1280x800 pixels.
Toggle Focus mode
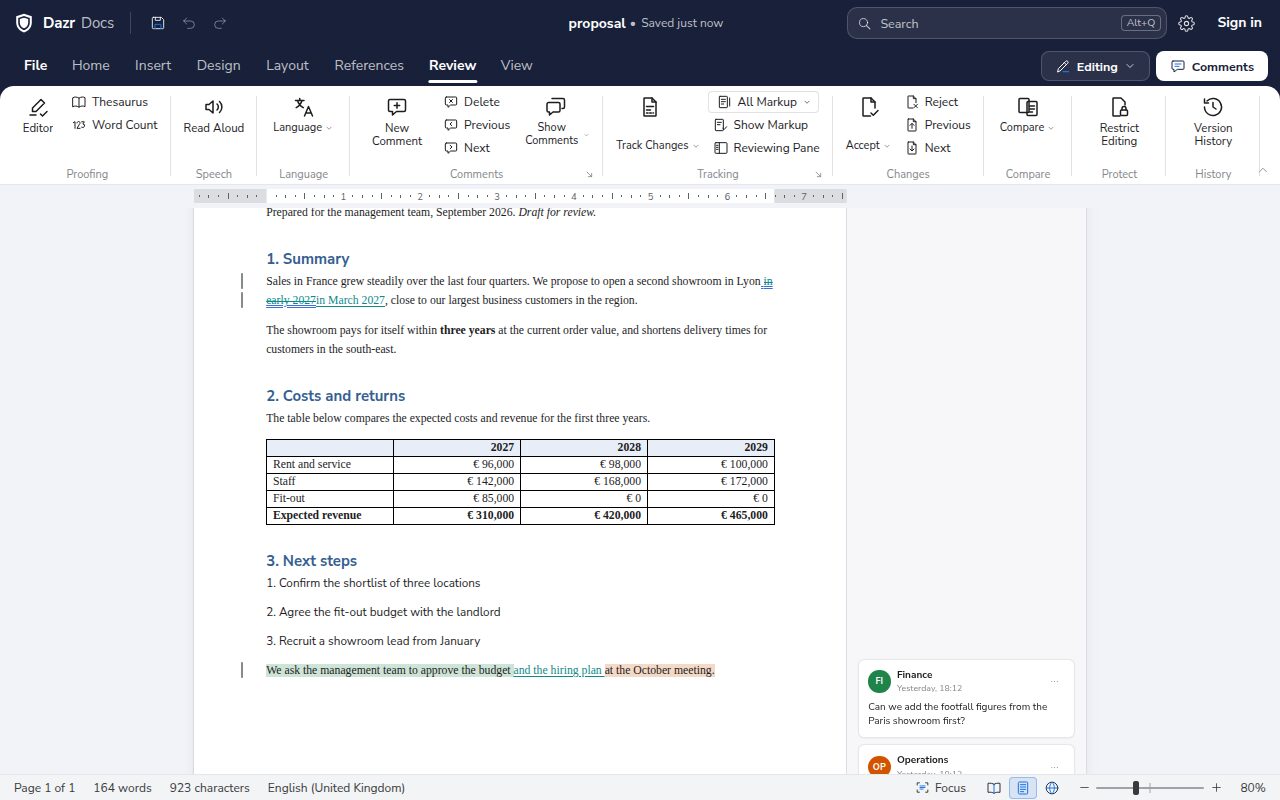941,788
